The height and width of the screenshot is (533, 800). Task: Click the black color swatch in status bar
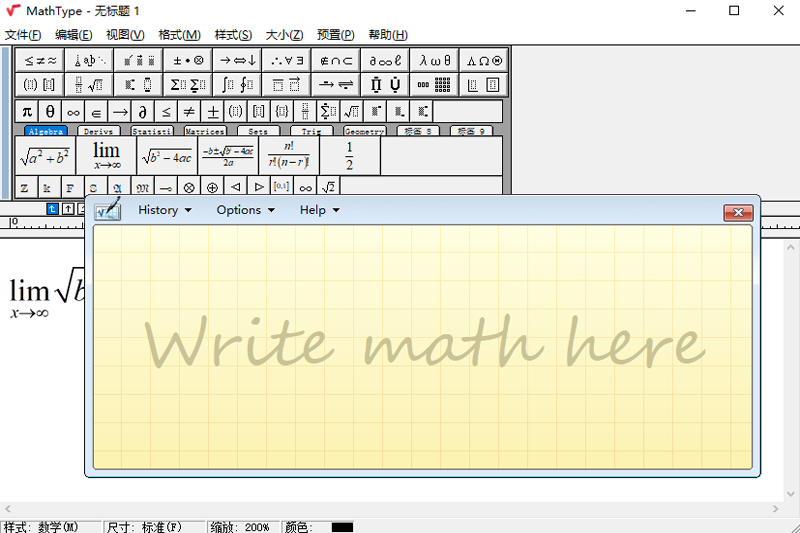click(342, 526)
